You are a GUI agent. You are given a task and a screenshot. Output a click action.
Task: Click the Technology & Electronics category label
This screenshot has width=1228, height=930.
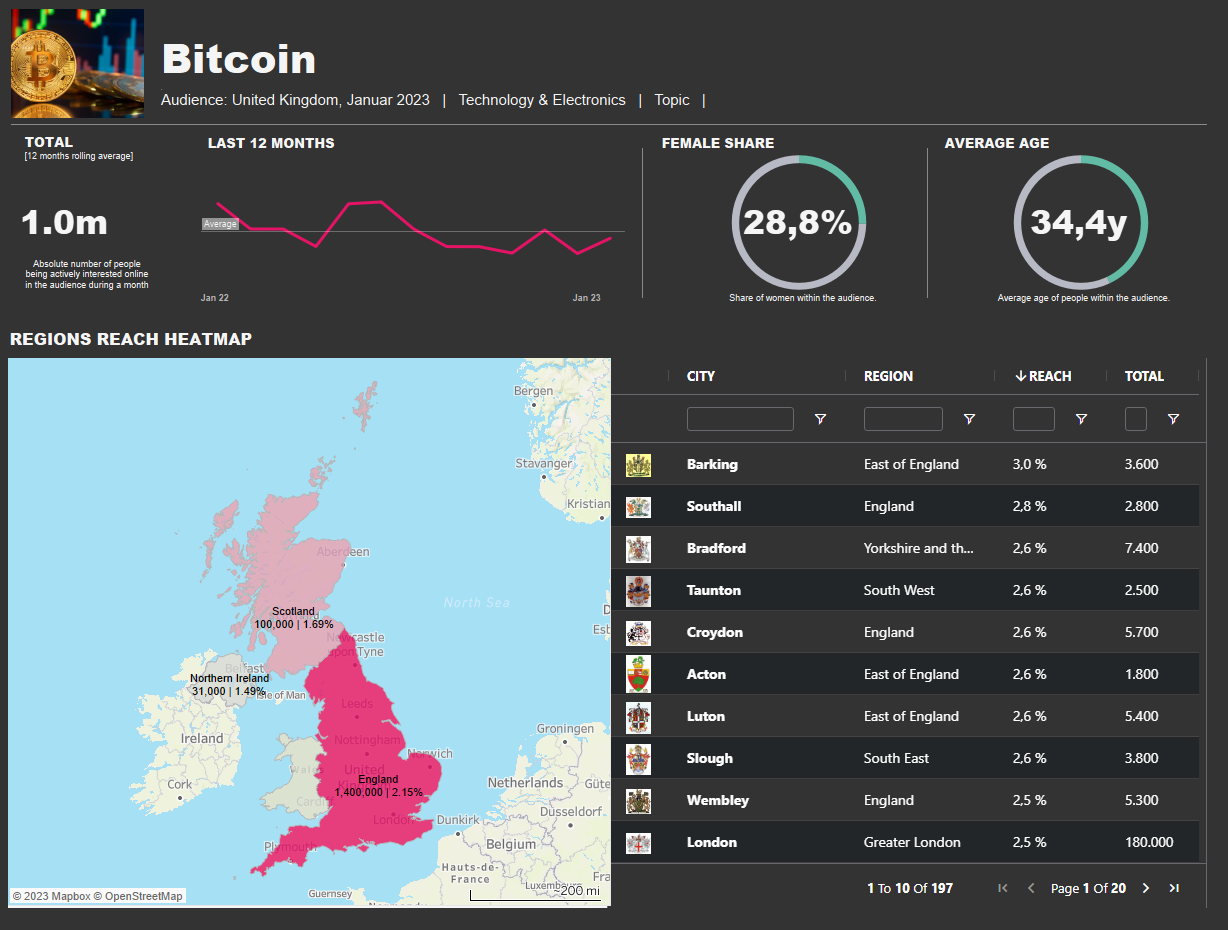(542, 100)
